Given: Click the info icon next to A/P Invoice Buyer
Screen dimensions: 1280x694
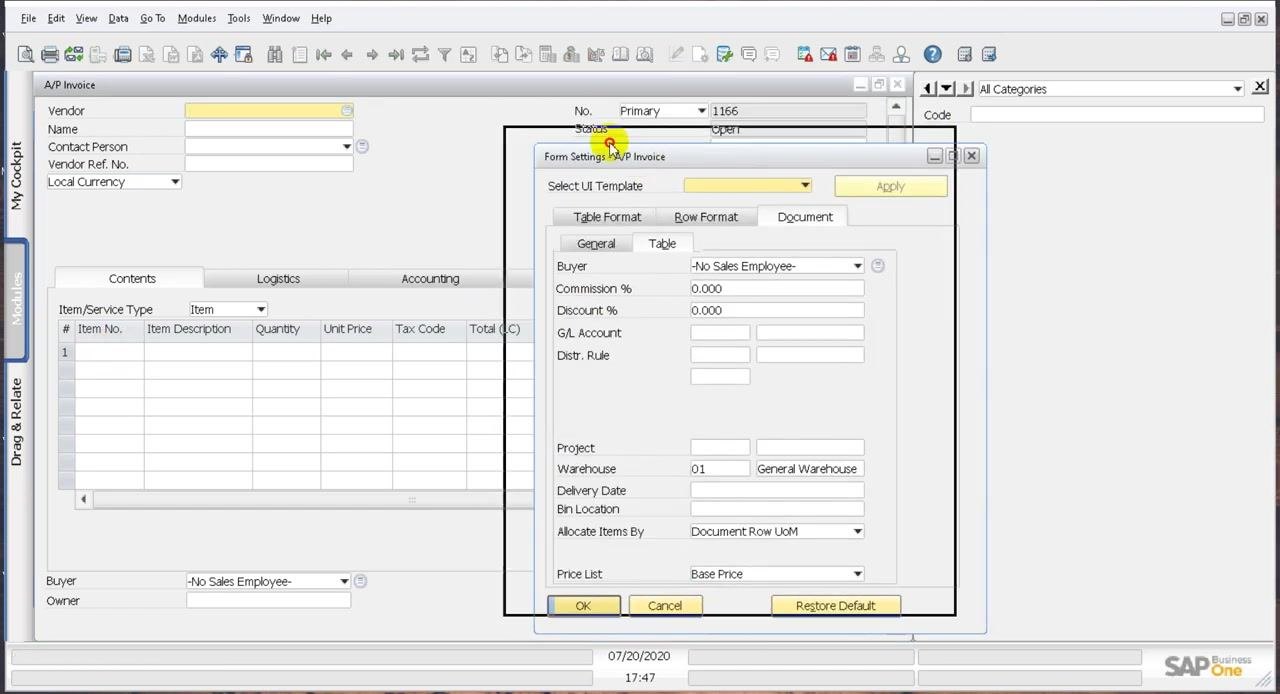Looking at the screenshot, I should point(360,581).
